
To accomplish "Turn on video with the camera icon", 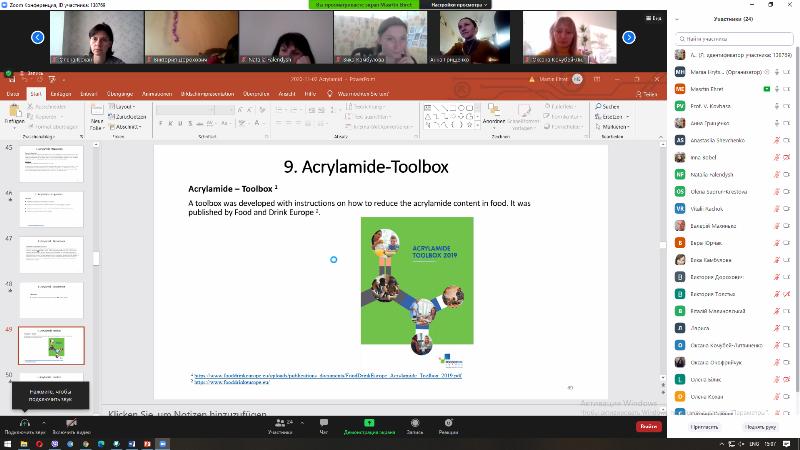I will [72, 423].
